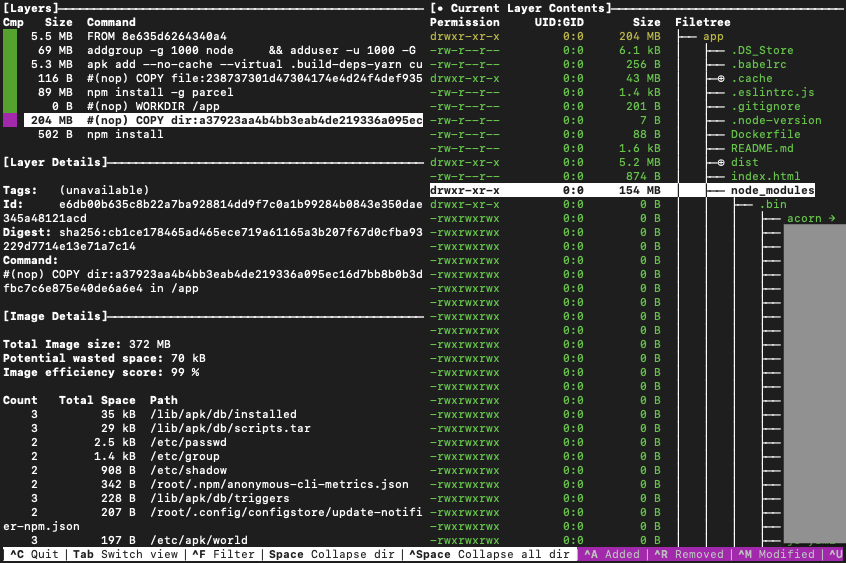Click the Space Collapse dir shortcut

pyautogui.click(x=332, y=554)
